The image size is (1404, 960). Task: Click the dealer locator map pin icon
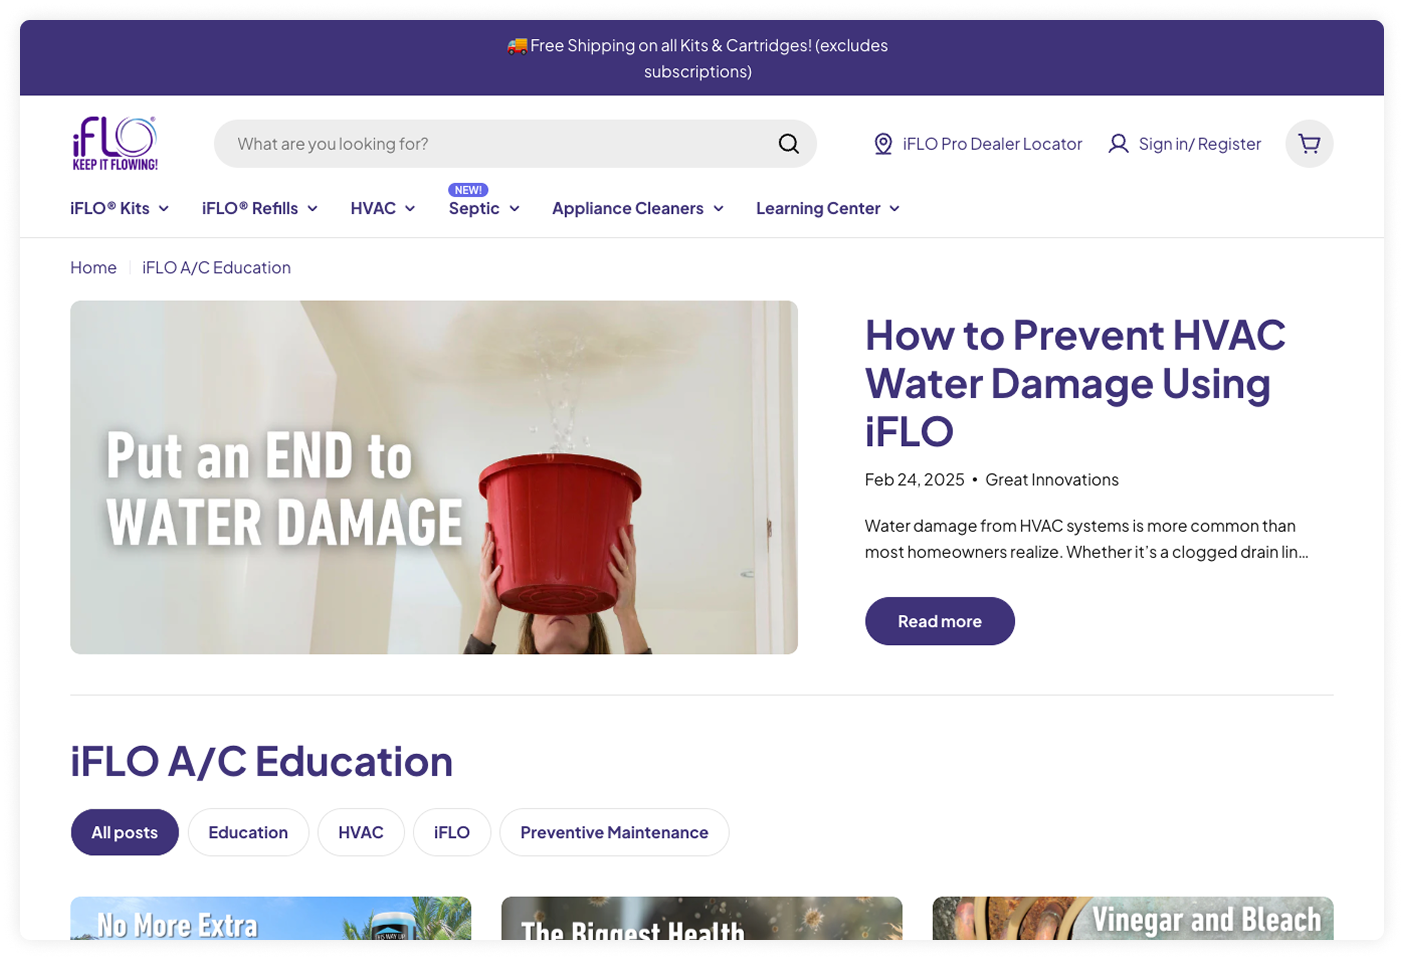[x=883, y=144]
